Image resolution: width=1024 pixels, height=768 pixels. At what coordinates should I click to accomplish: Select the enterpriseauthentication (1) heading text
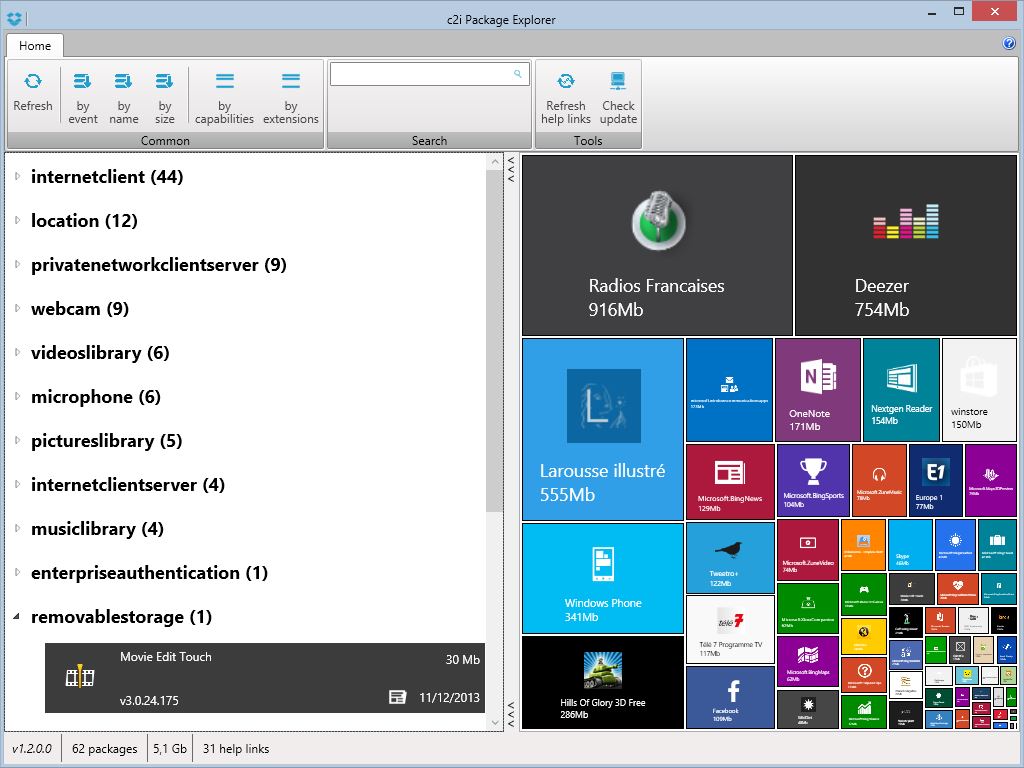[150, 573]
